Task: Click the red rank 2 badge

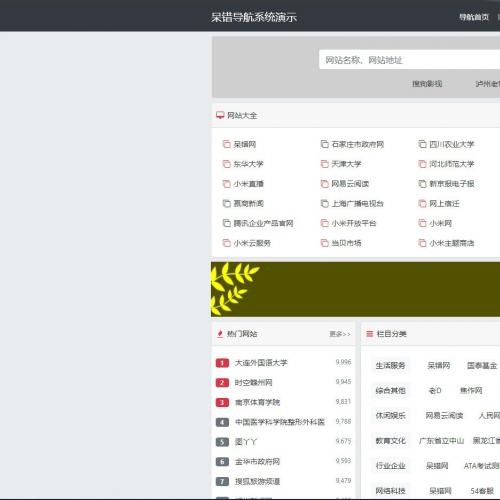Action: pos(222,383)
